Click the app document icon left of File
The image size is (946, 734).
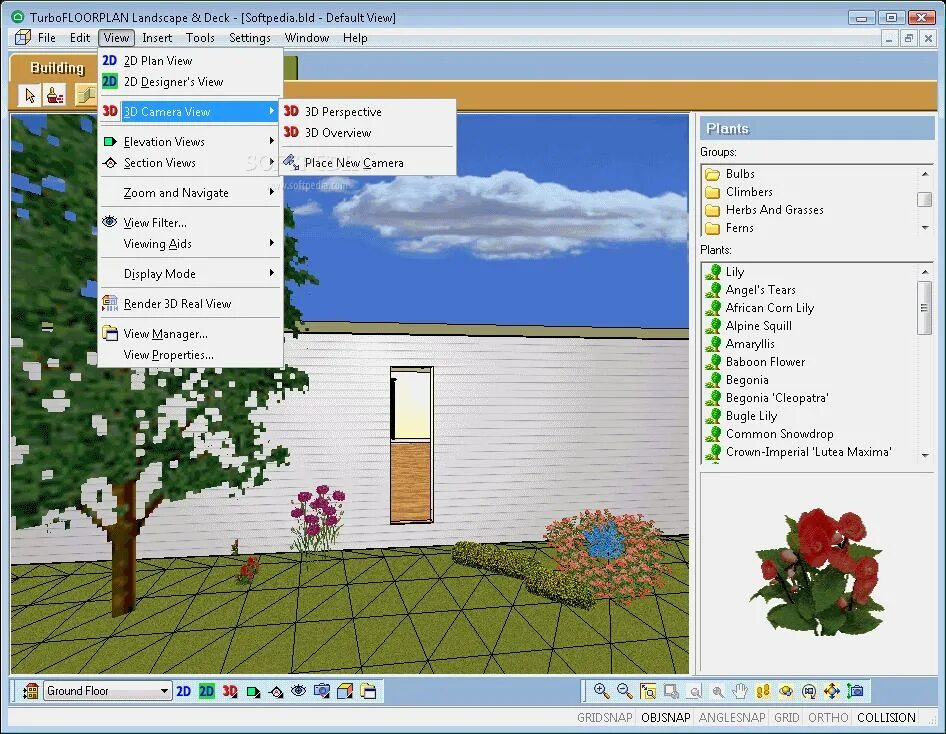tap(23, 37)
